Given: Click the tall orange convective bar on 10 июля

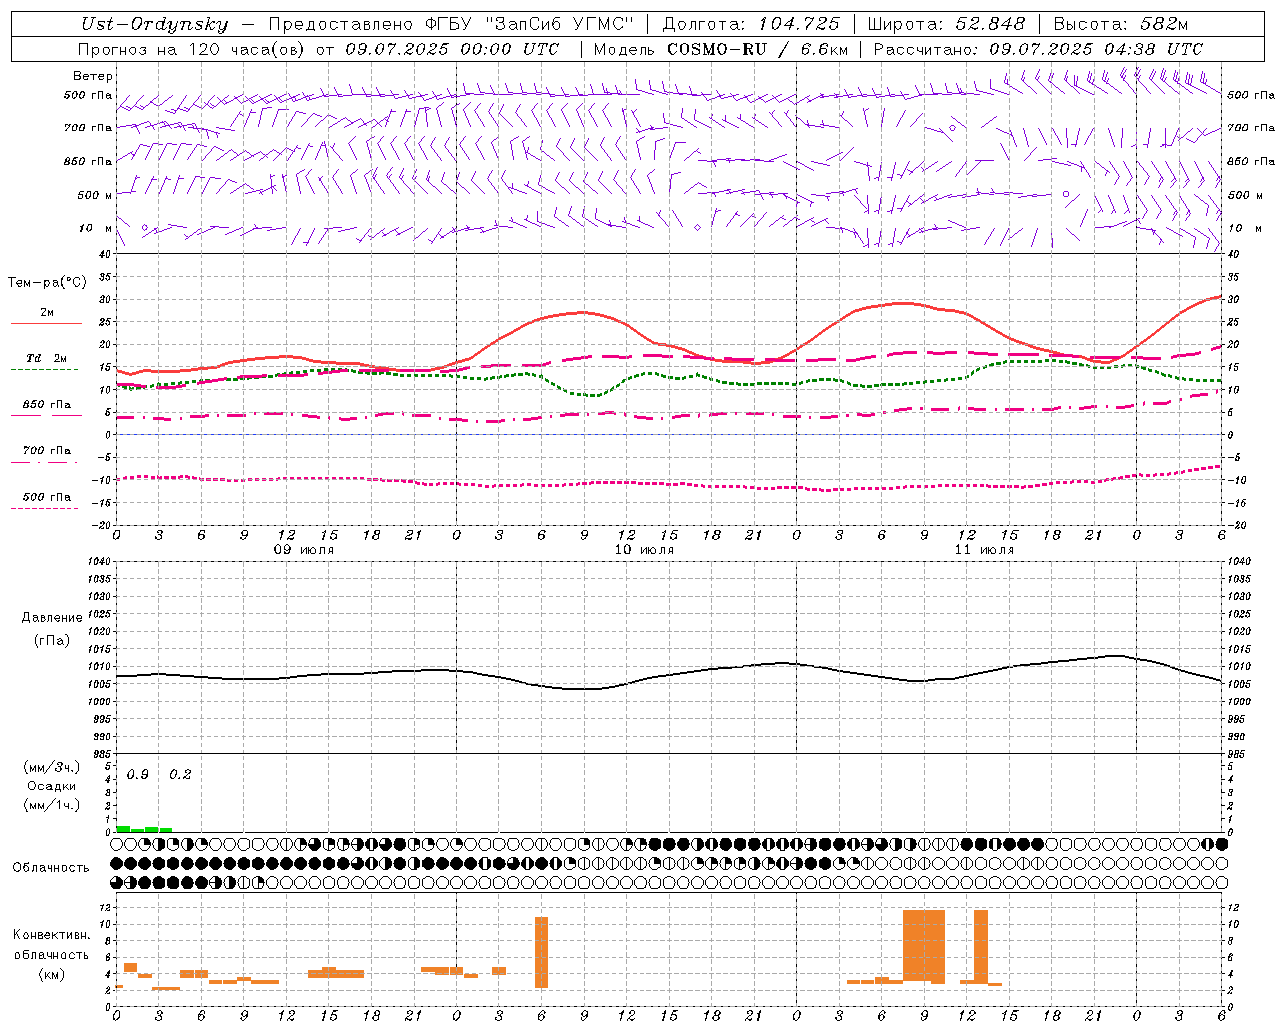Looking at the screenshot, I should pos(541,952).
